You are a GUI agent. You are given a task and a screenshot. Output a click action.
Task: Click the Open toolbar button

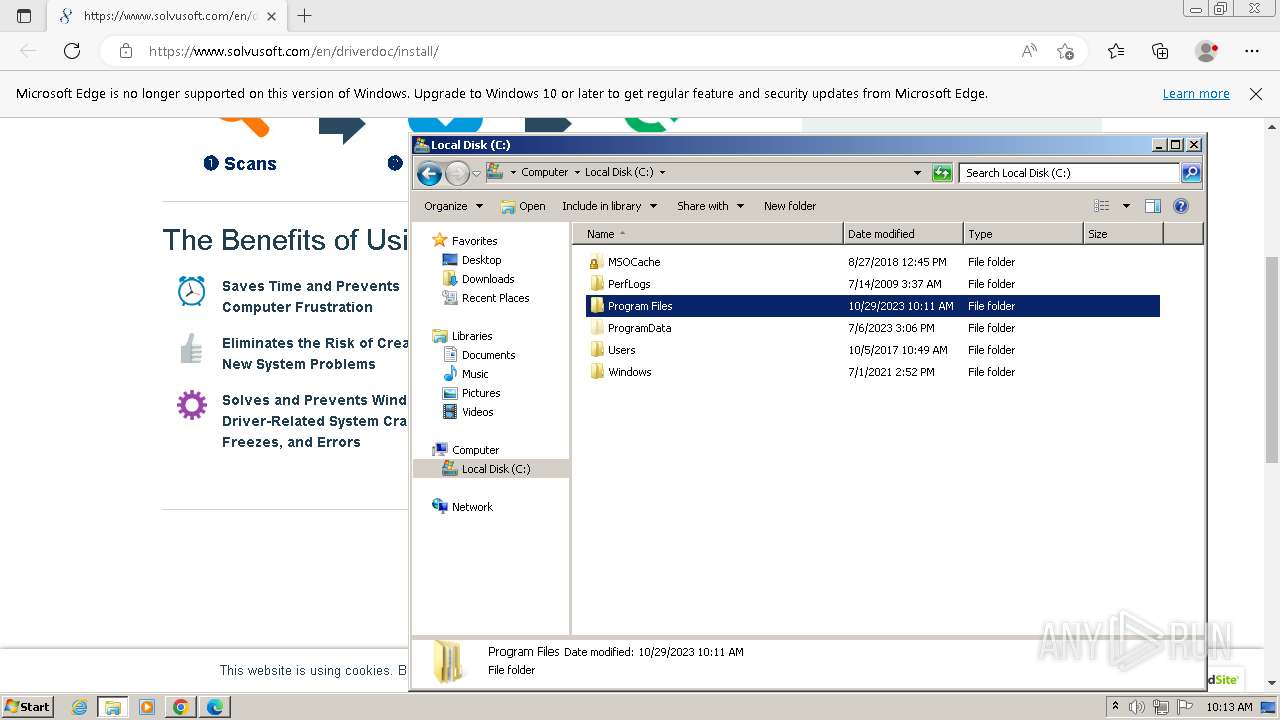click(523, 206)
